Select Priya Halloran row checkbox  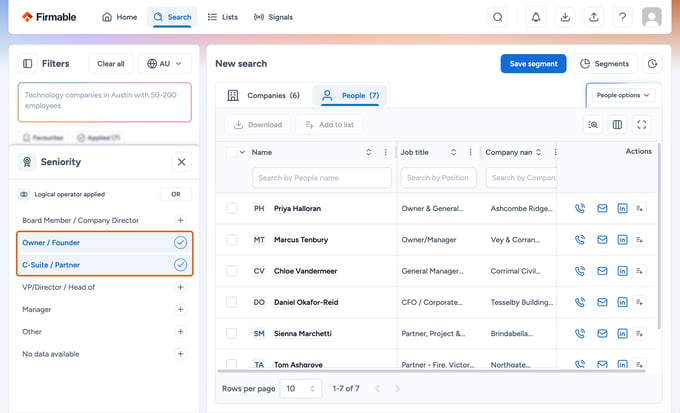pyautogui.click(x=232, y=208)
